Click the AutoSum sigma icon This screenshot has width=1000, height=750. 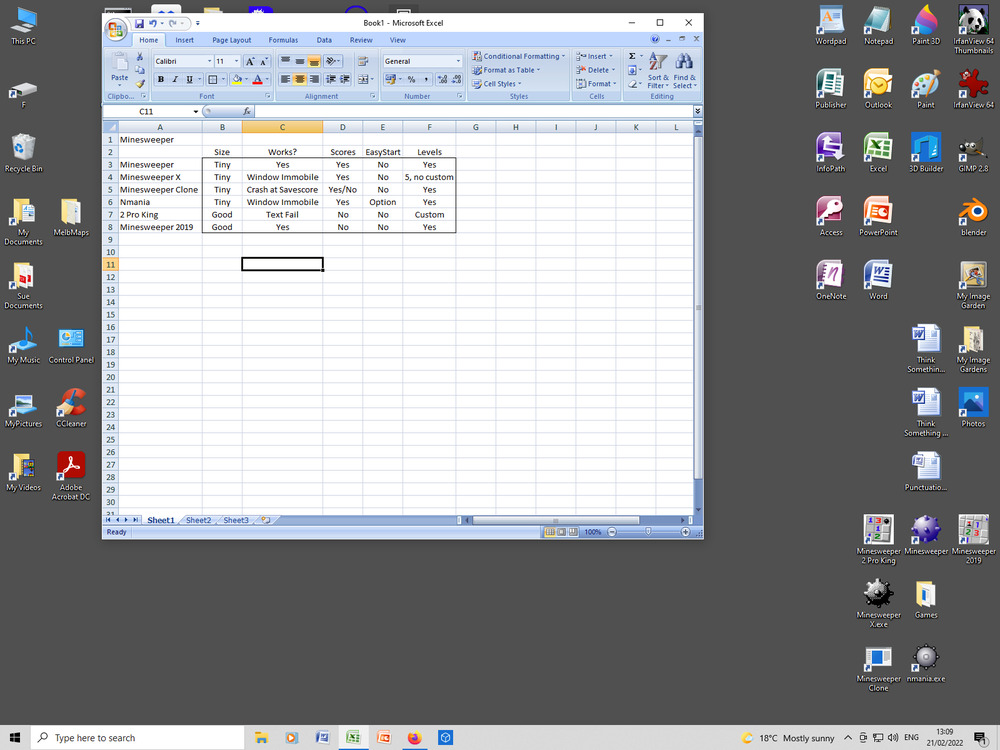(x=632, y=57)
